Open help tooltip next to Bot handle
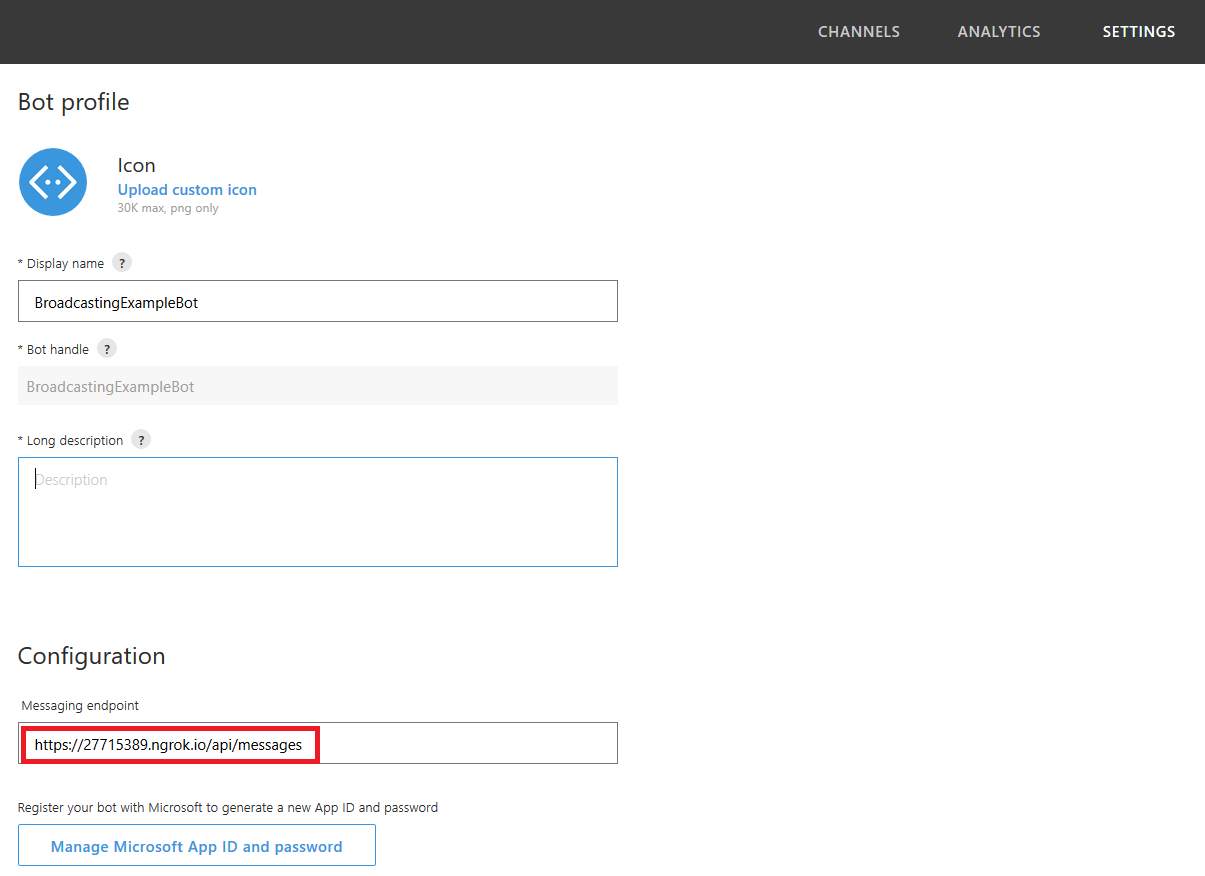1205x876 pixels. [x=107, y=349]
